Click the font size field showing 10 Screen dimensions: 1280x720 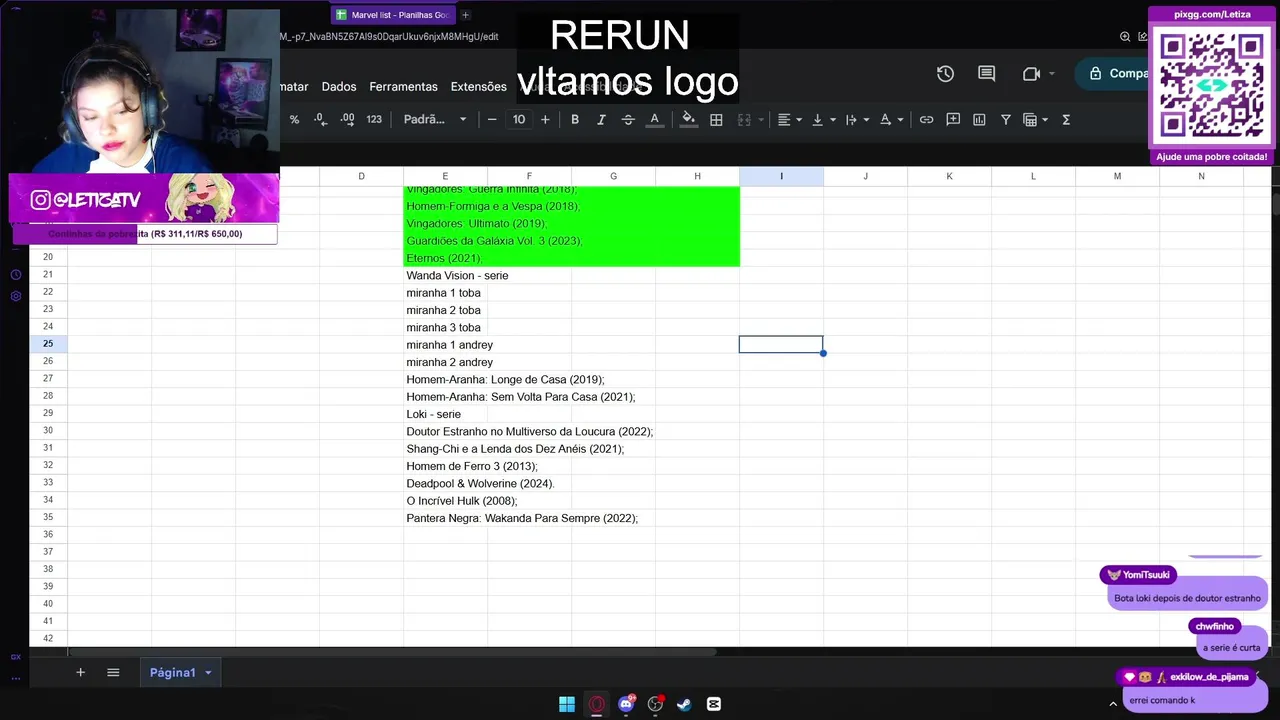[519, 119]
